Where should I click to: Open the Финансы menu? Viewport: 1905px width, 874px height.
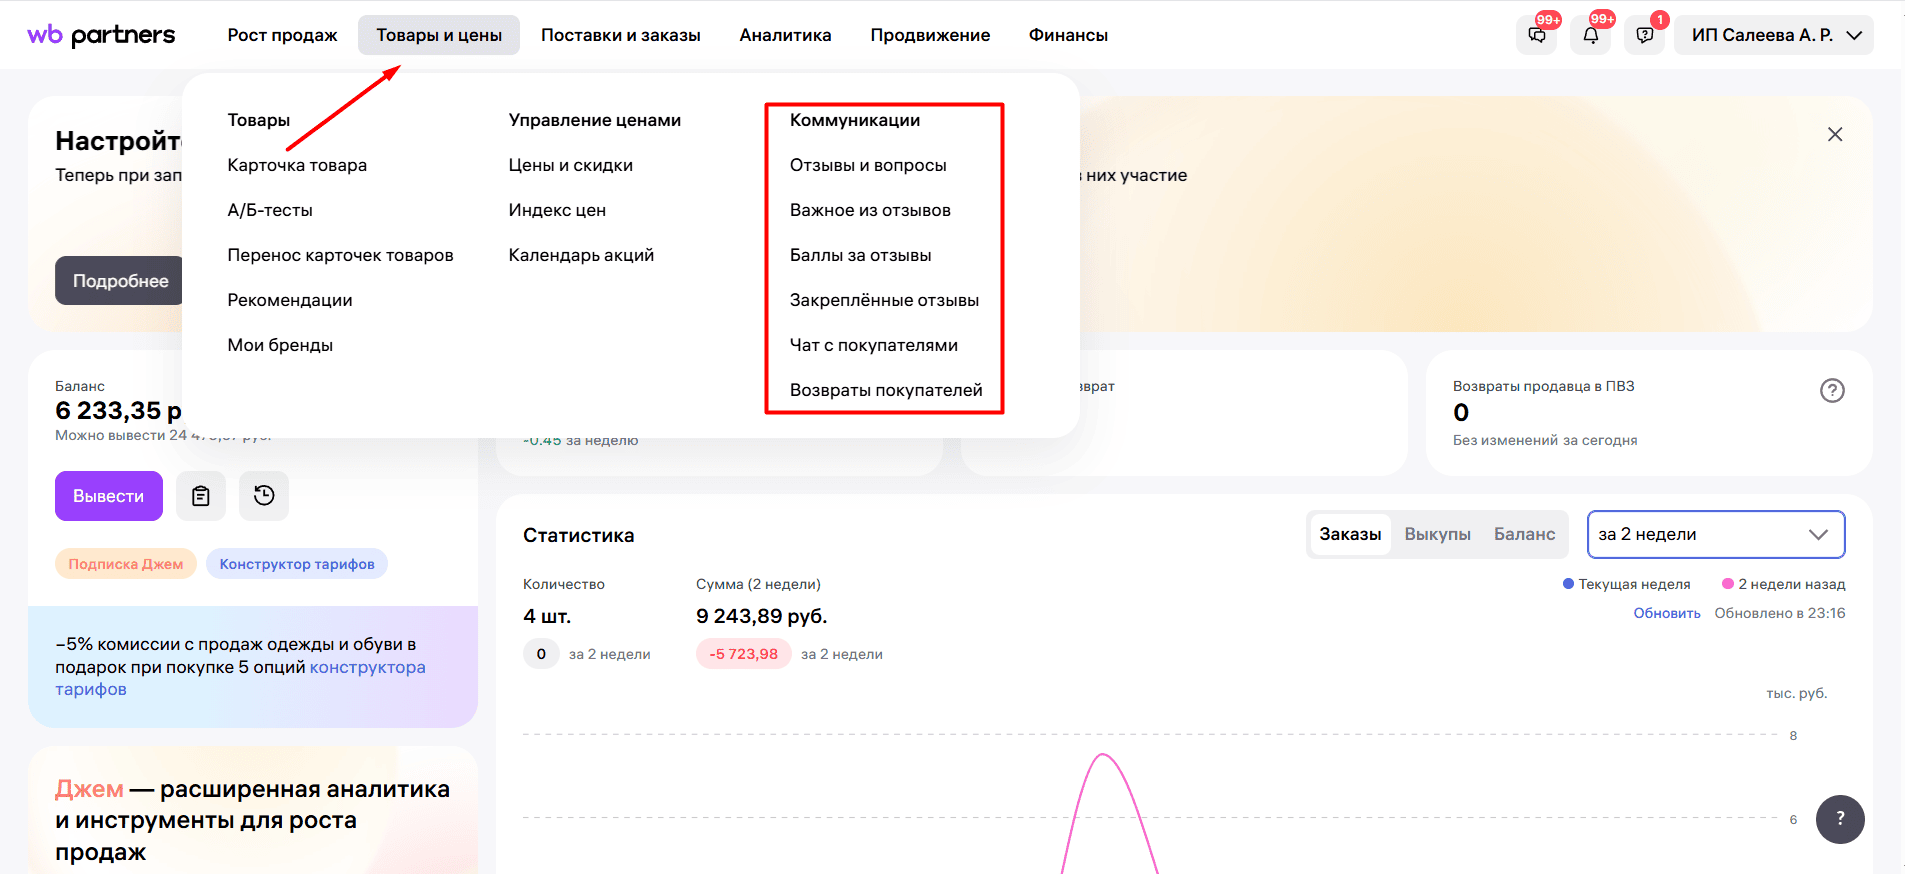pyautogui.click(x=1068, y=35)
